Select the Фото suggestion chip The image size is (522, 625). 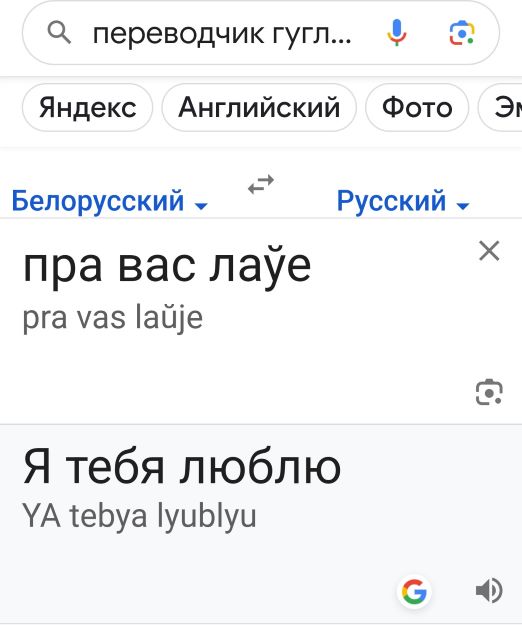pos(417,108)
